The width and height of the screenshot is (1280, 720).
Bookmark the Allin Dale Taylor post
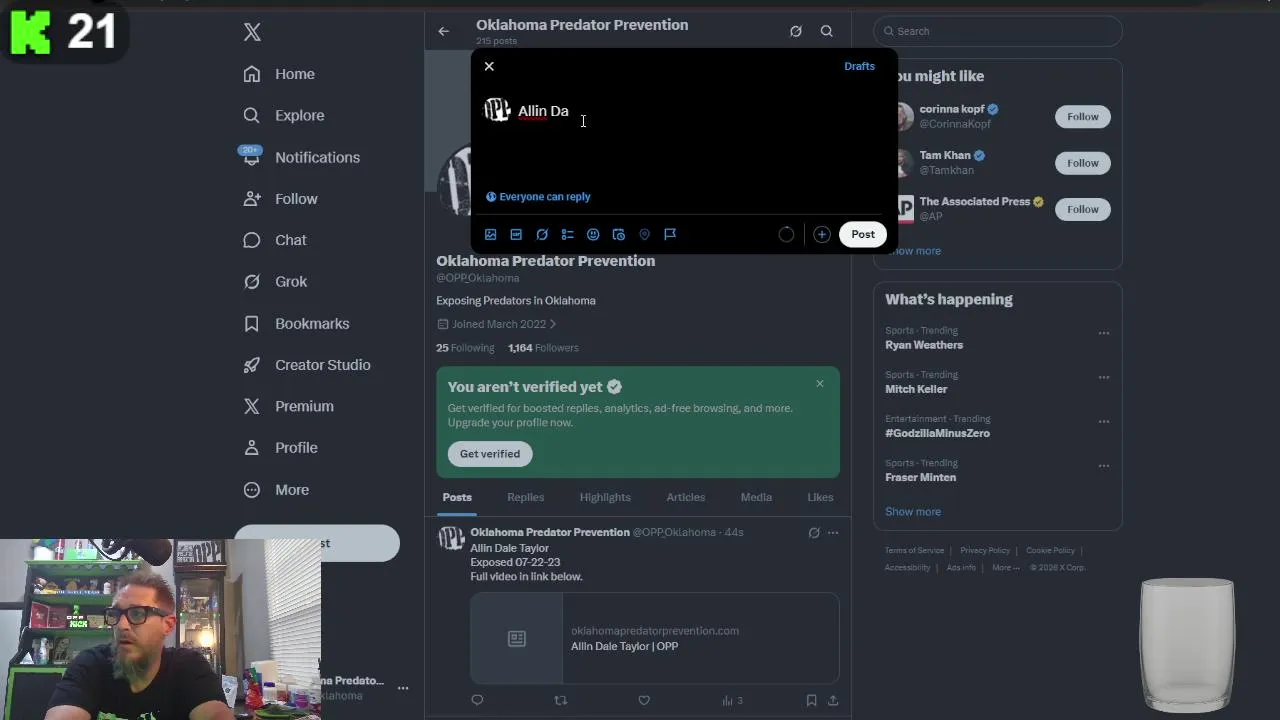tap(811, 701)
